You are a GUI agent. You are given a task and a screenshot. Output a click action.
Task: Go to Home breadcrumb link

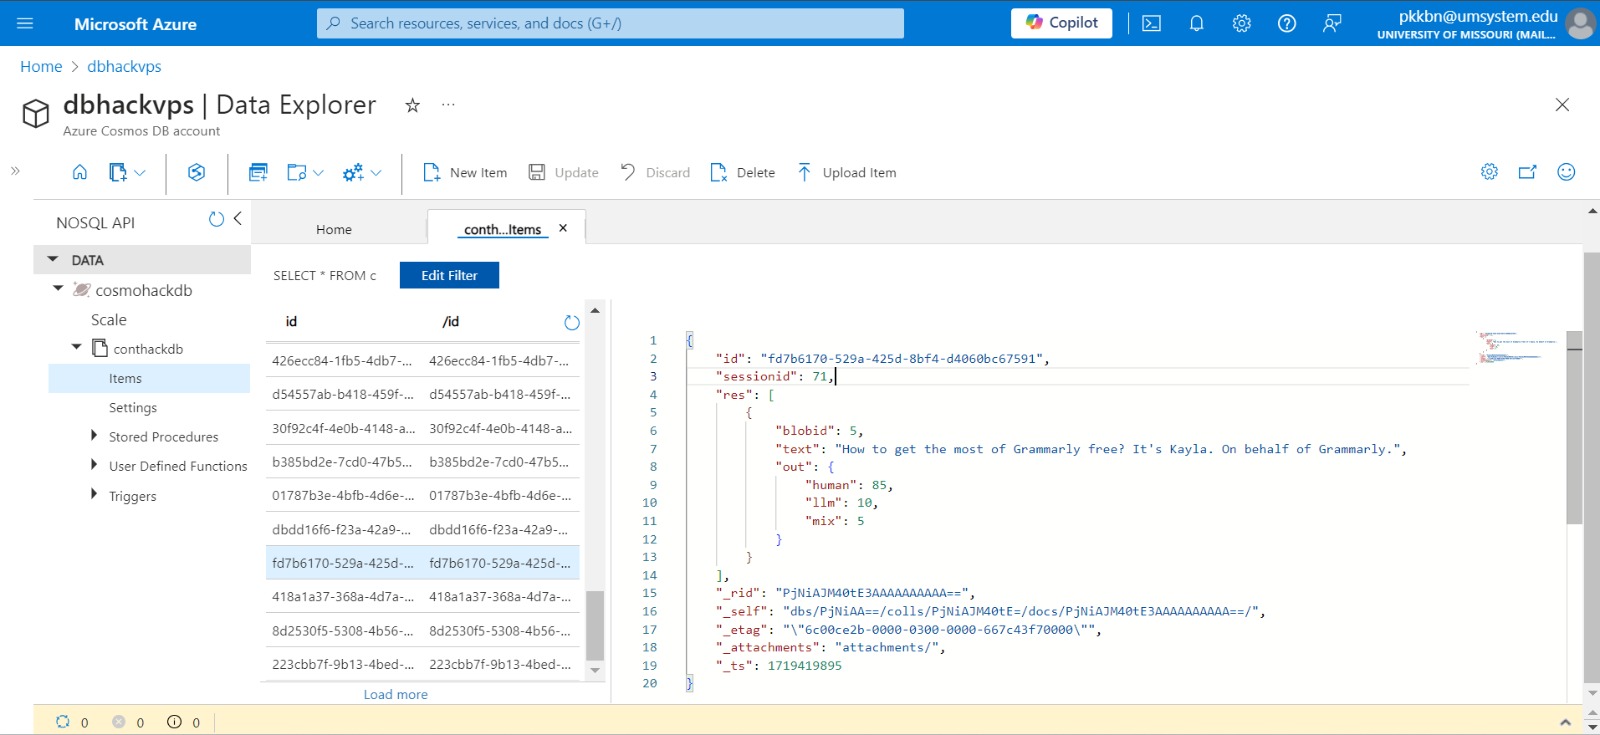tap(41, 66)
